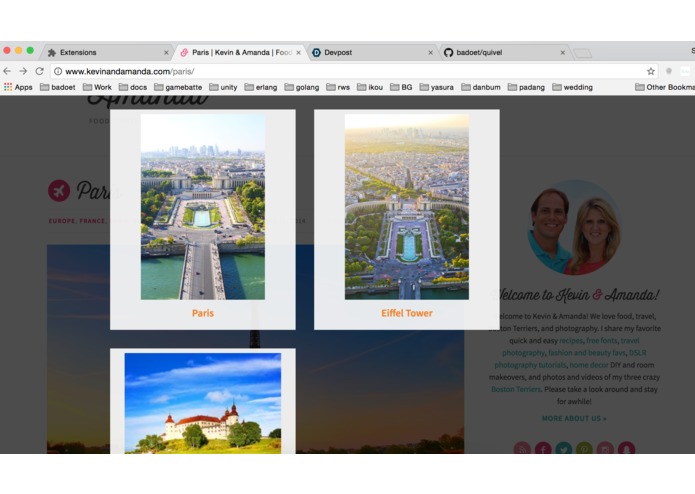Open the wedding bookmarks folder
Image resolution: width=695 pixels, height=494 pixels.
coord(573,87)
